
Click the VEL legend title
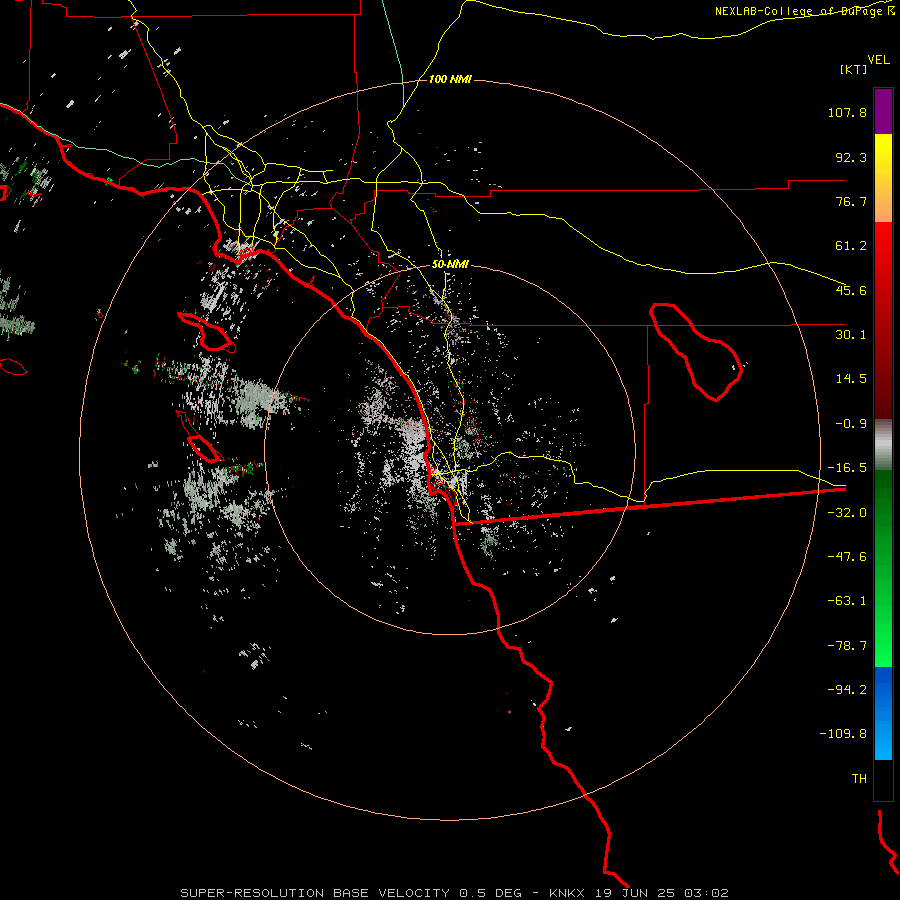[878, 60]
